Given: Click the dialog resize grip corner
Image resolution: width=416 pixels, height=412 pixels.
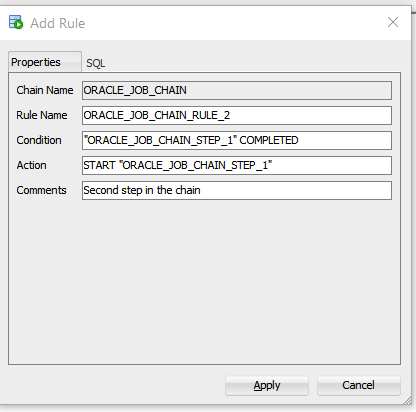Looking at the screenshot, I should [407, 400].
